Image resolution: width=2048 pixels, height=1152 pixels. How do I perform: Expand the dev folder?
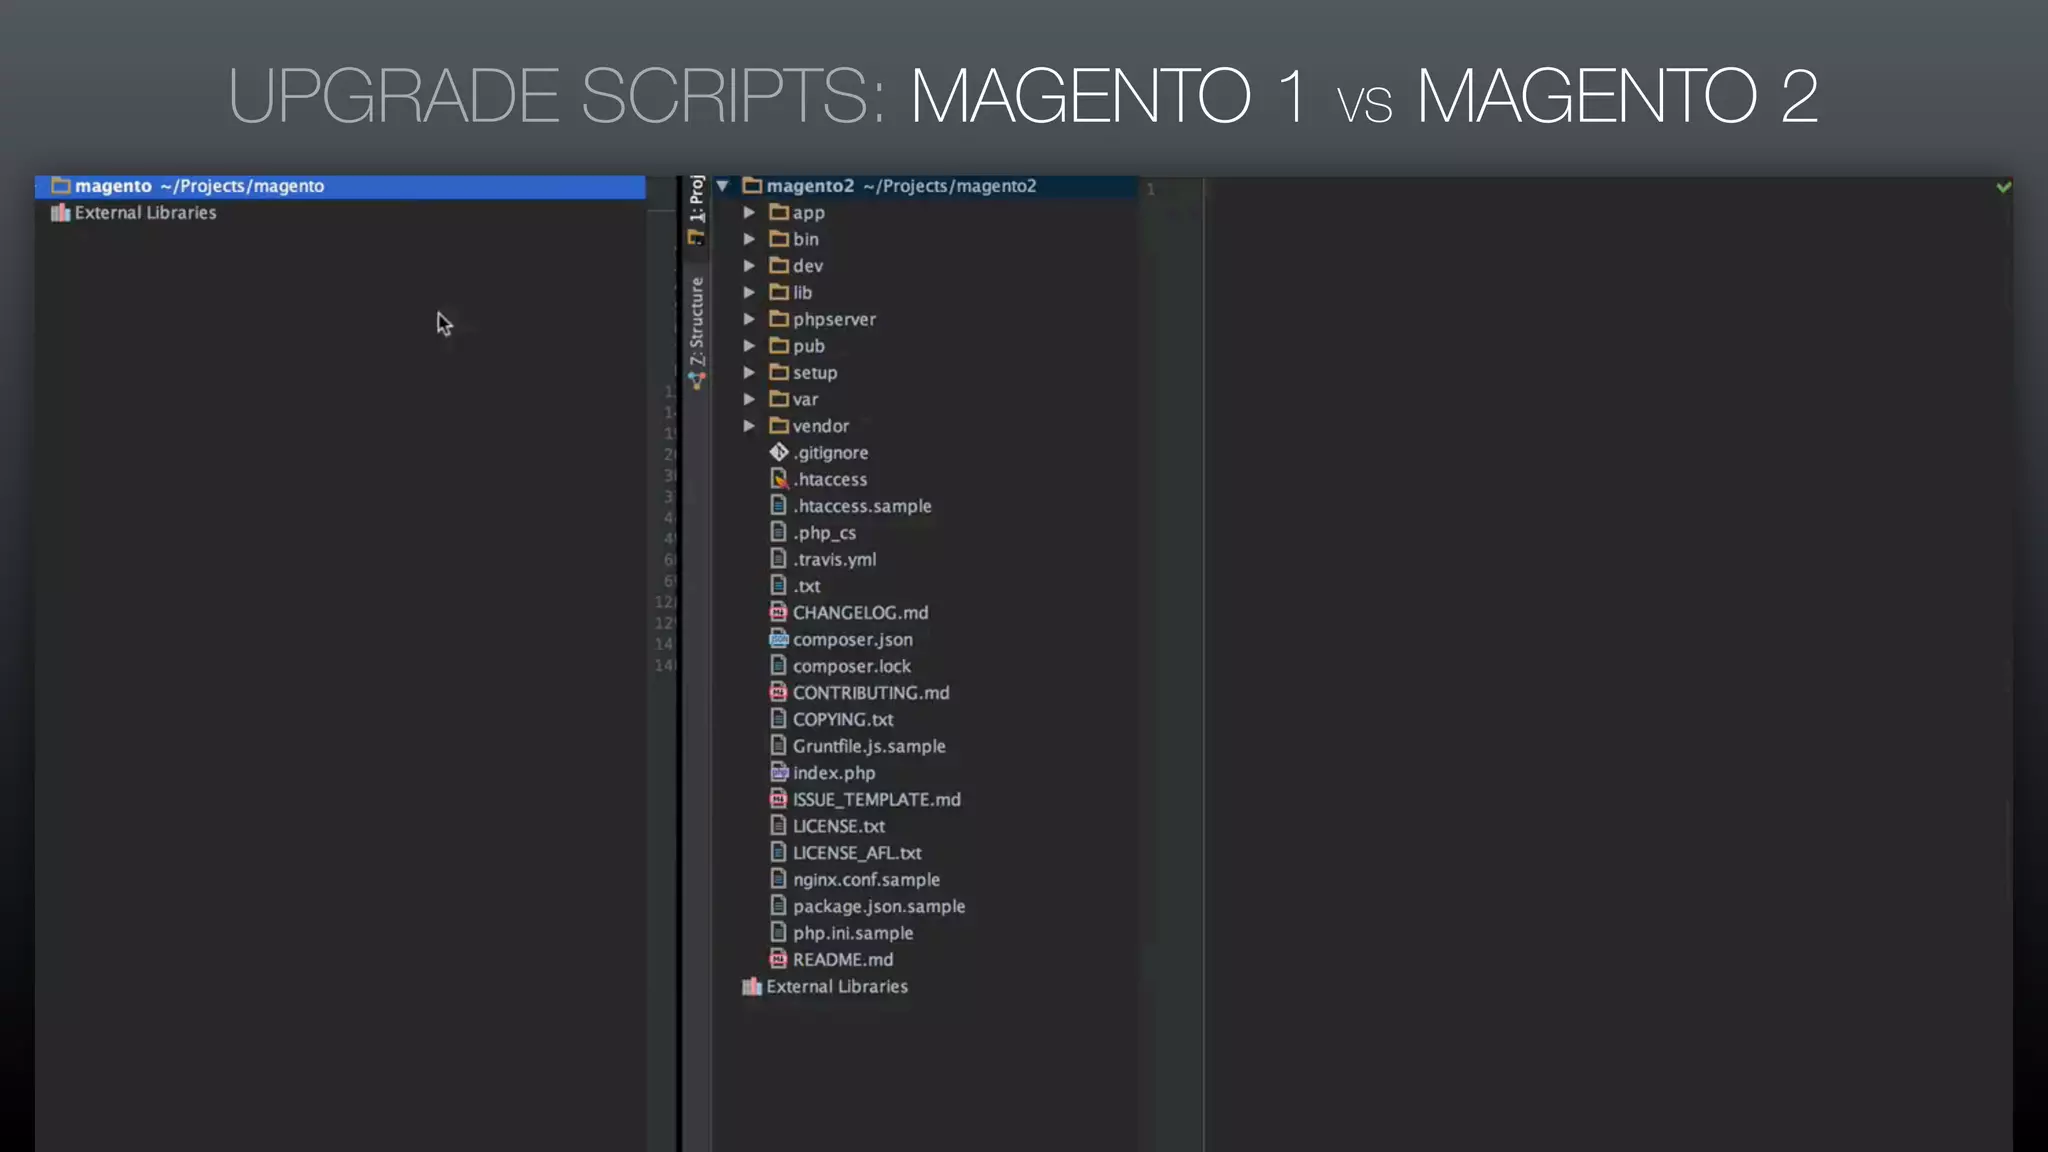(749, 266)
